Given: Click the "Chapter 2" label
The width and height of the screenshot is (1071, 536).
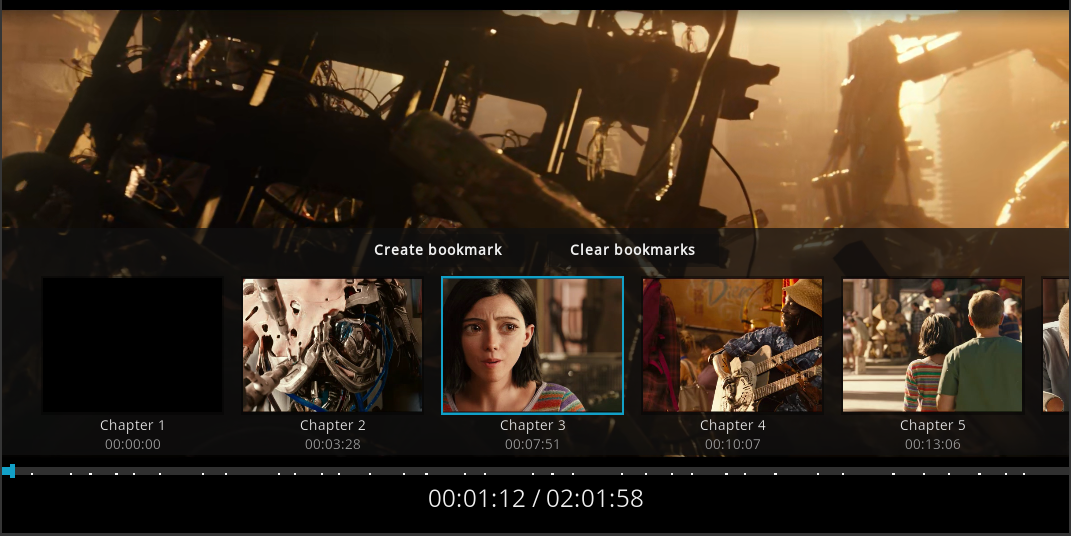Looking at the screenshot, I should coord(333,425).
